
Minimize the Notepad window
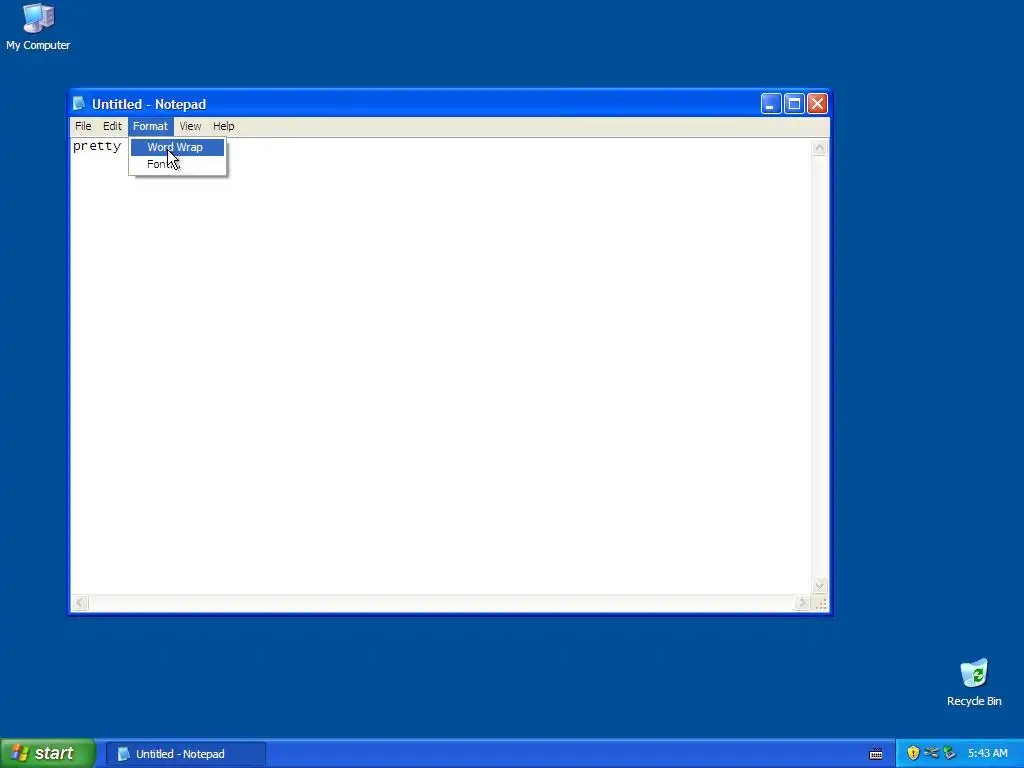coord(771,104)
